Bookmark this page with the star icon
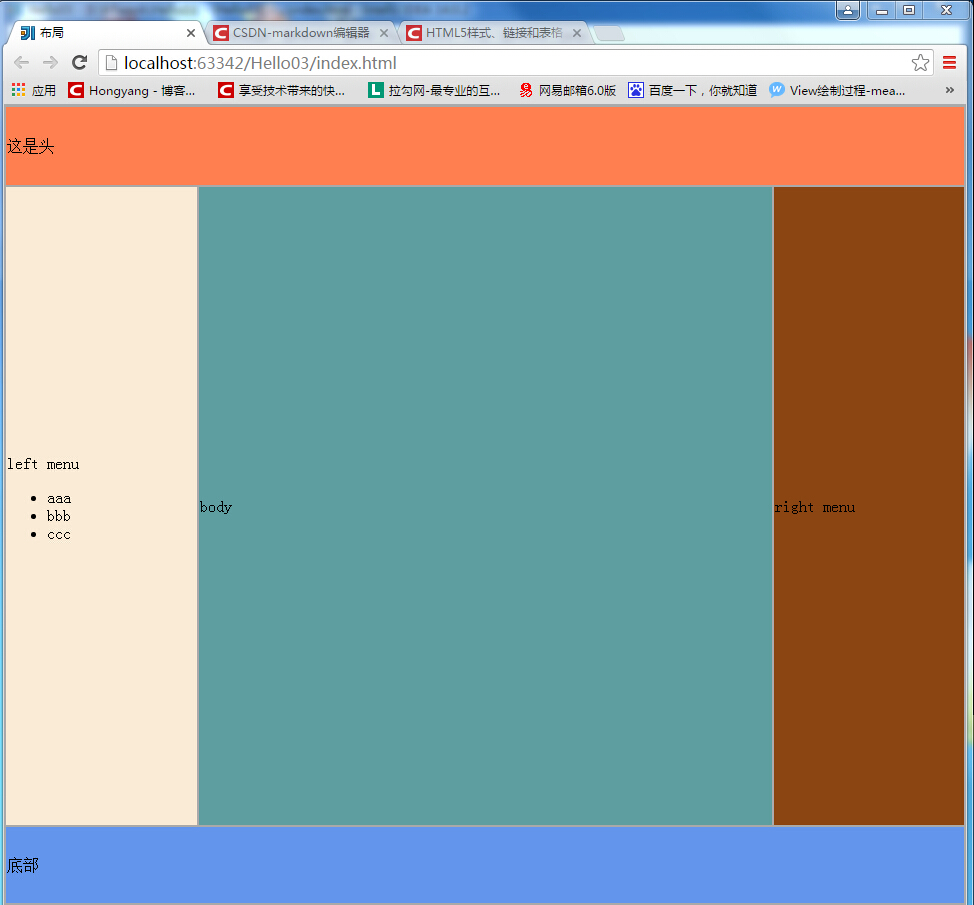Screen dimensions: 974x905 click(920, 63)
